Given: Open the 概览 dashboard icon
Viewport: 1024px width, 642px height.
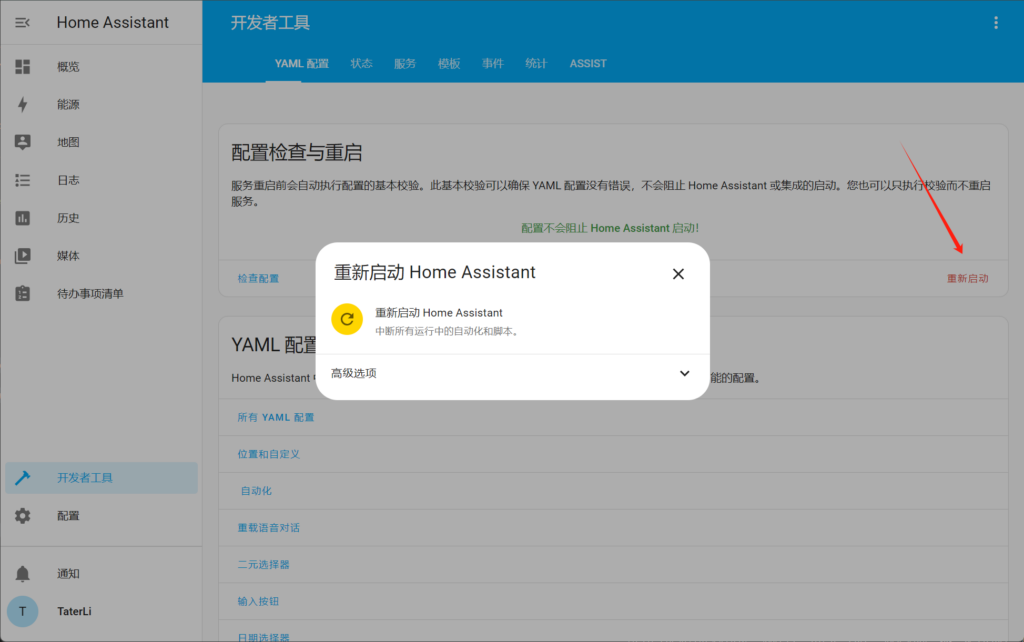Looking at the screenshot, I should (23, 67).
